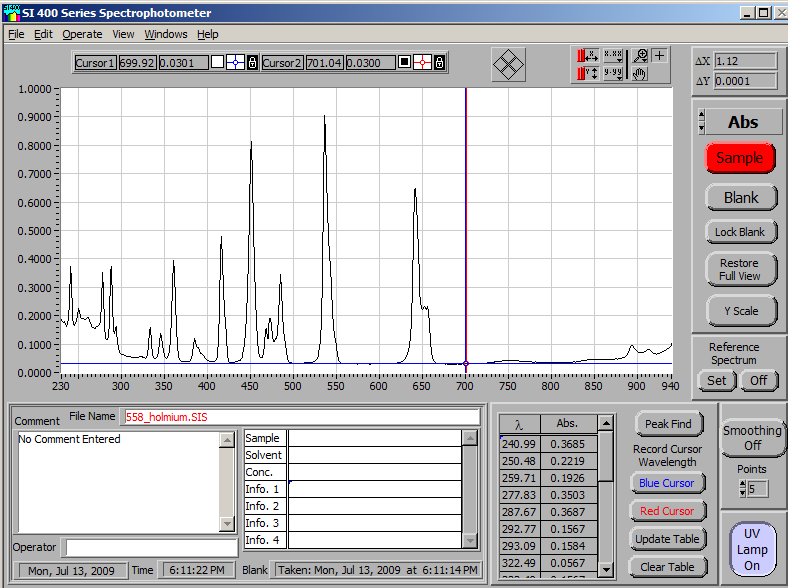Open the Windows menu
Viewport: 788px width, 588px height.
coord(165,34)
